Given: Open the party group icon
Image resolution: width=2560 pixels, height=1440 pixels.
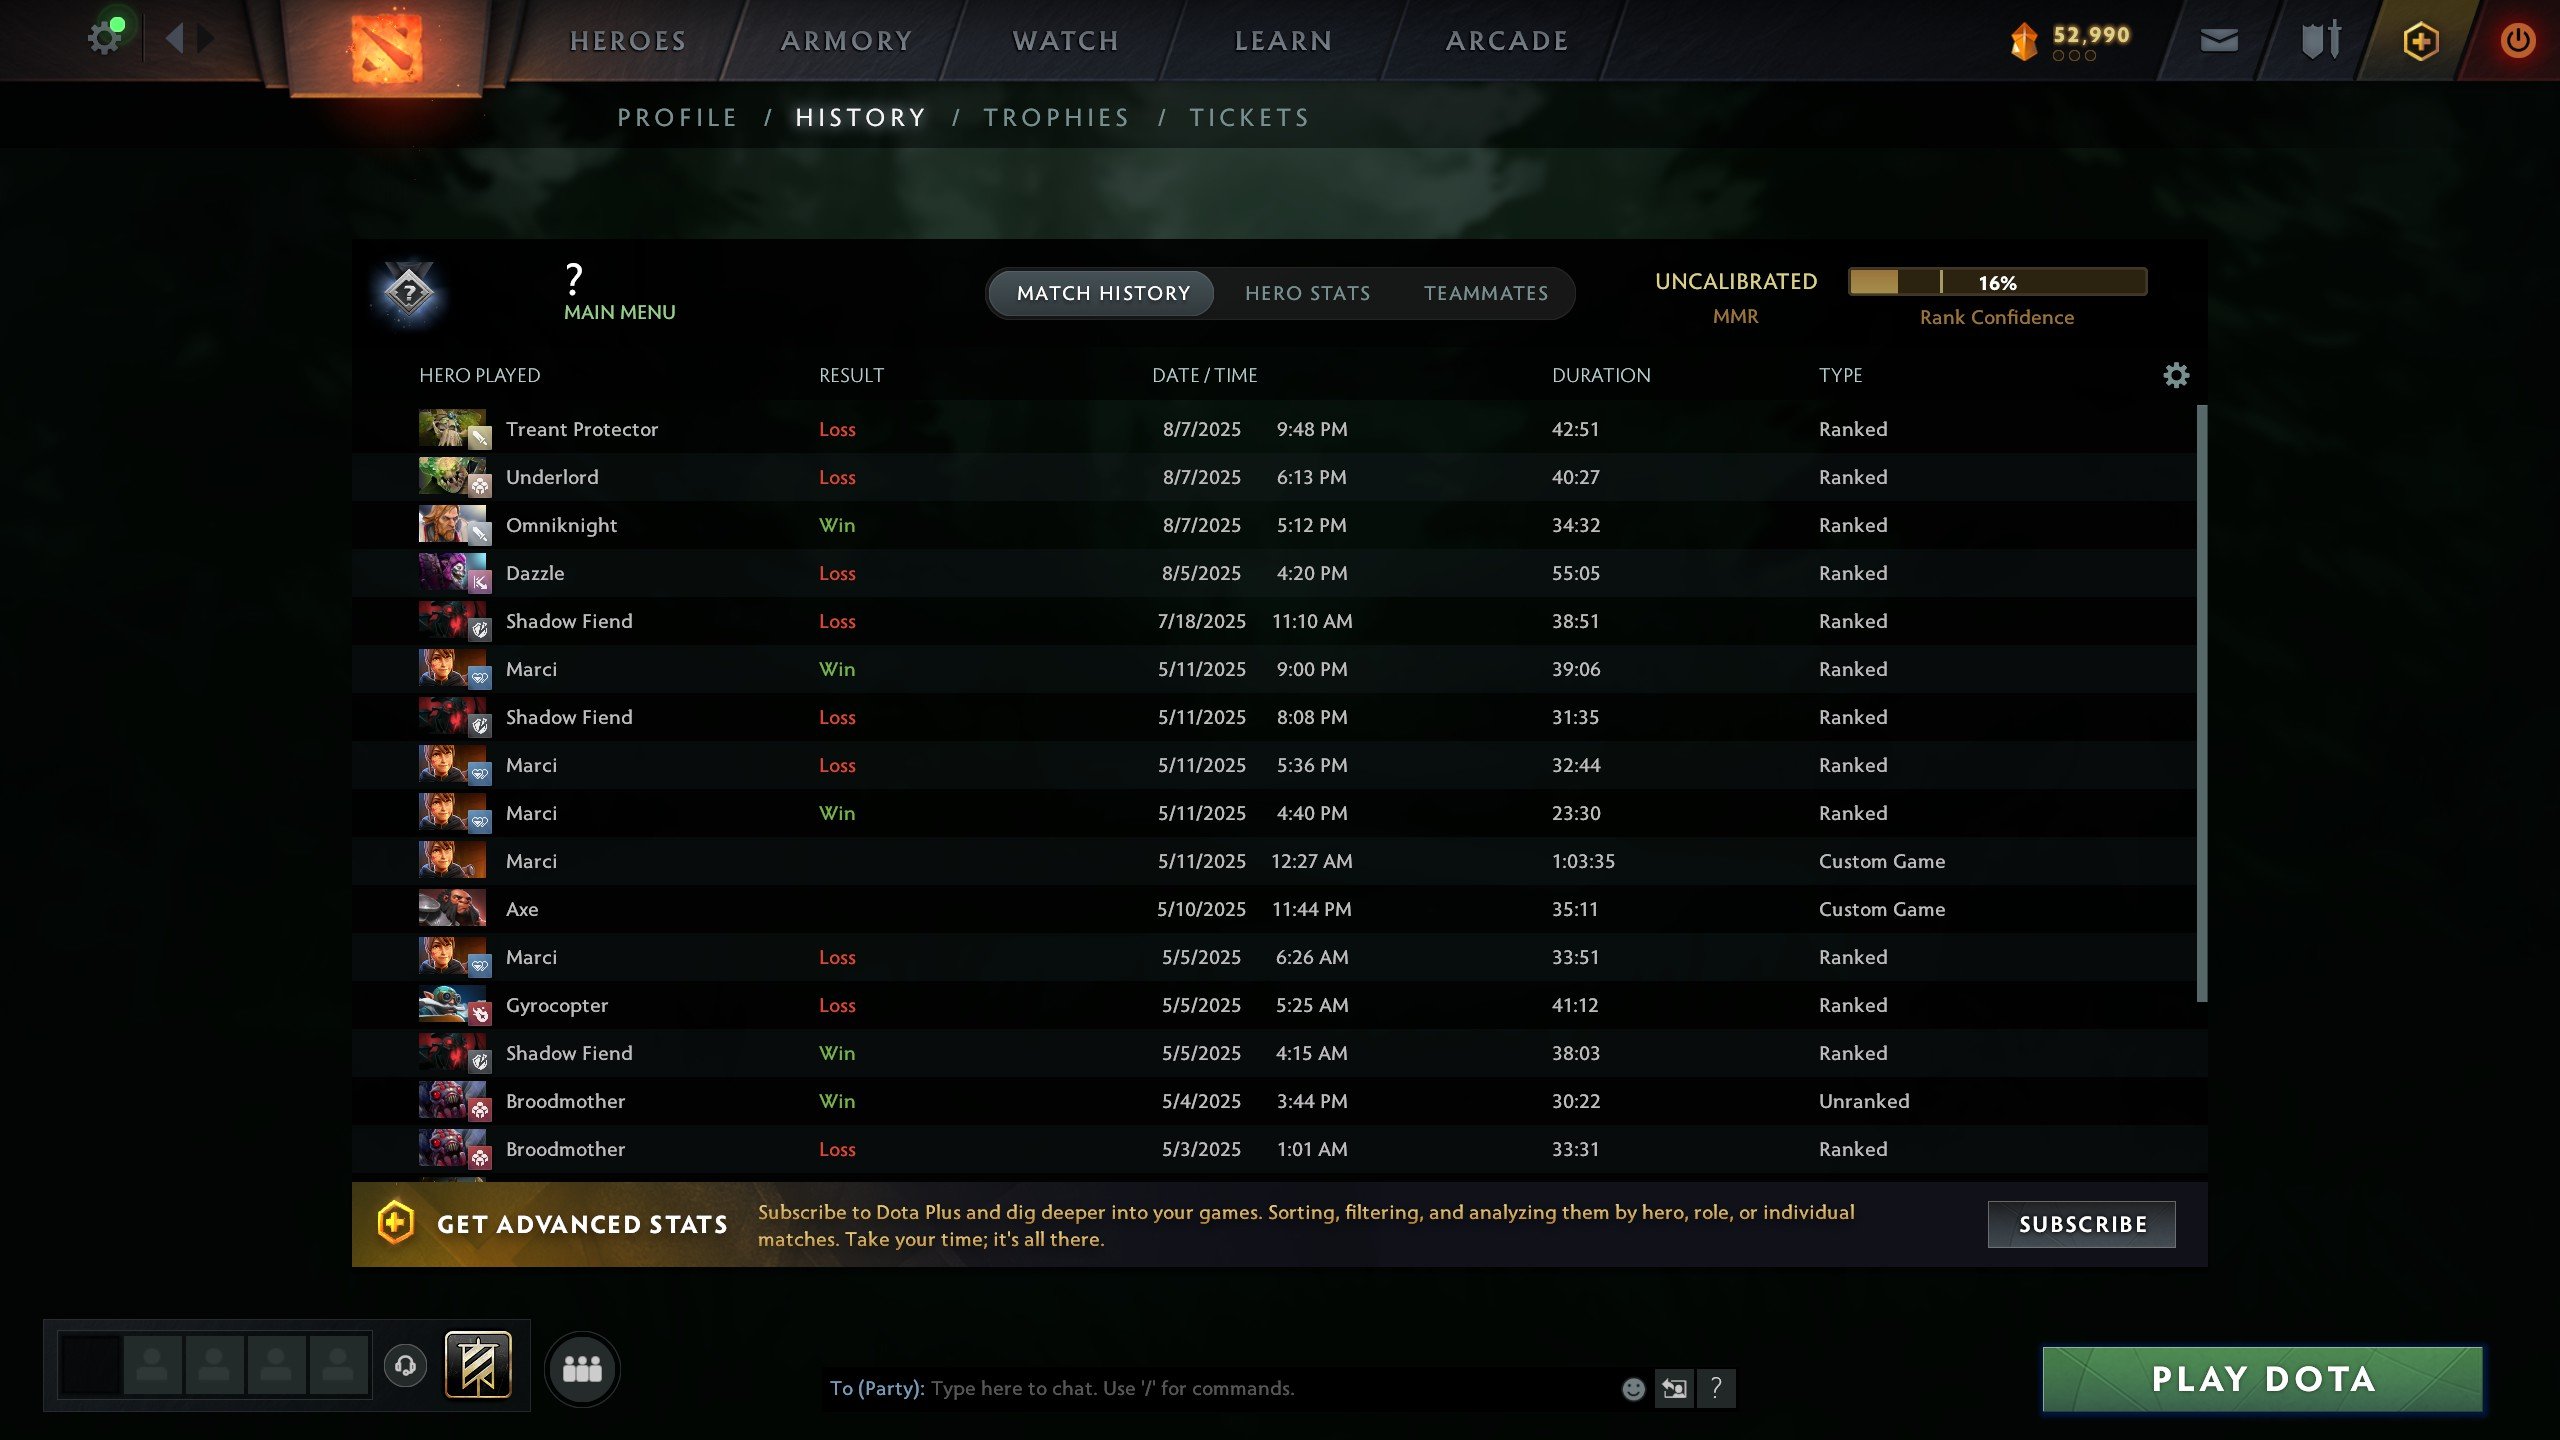Looking at the screenshot, I should tap(582, 1368).
